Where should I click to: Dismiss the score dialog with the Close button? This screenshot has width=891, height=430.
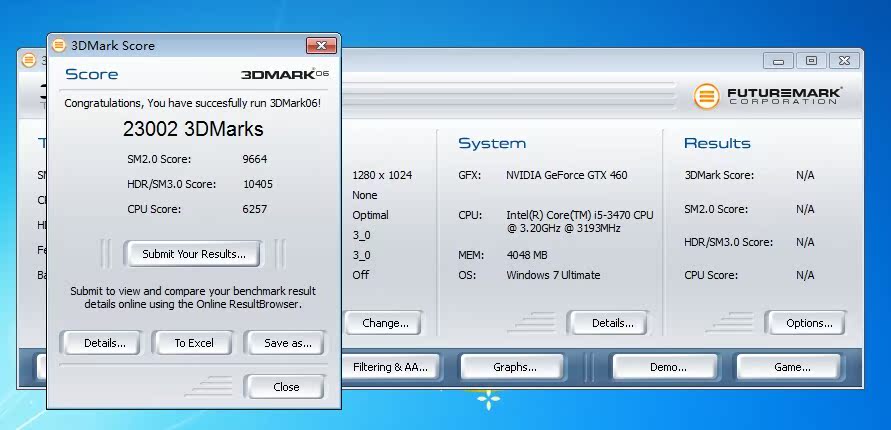point(286,387)
